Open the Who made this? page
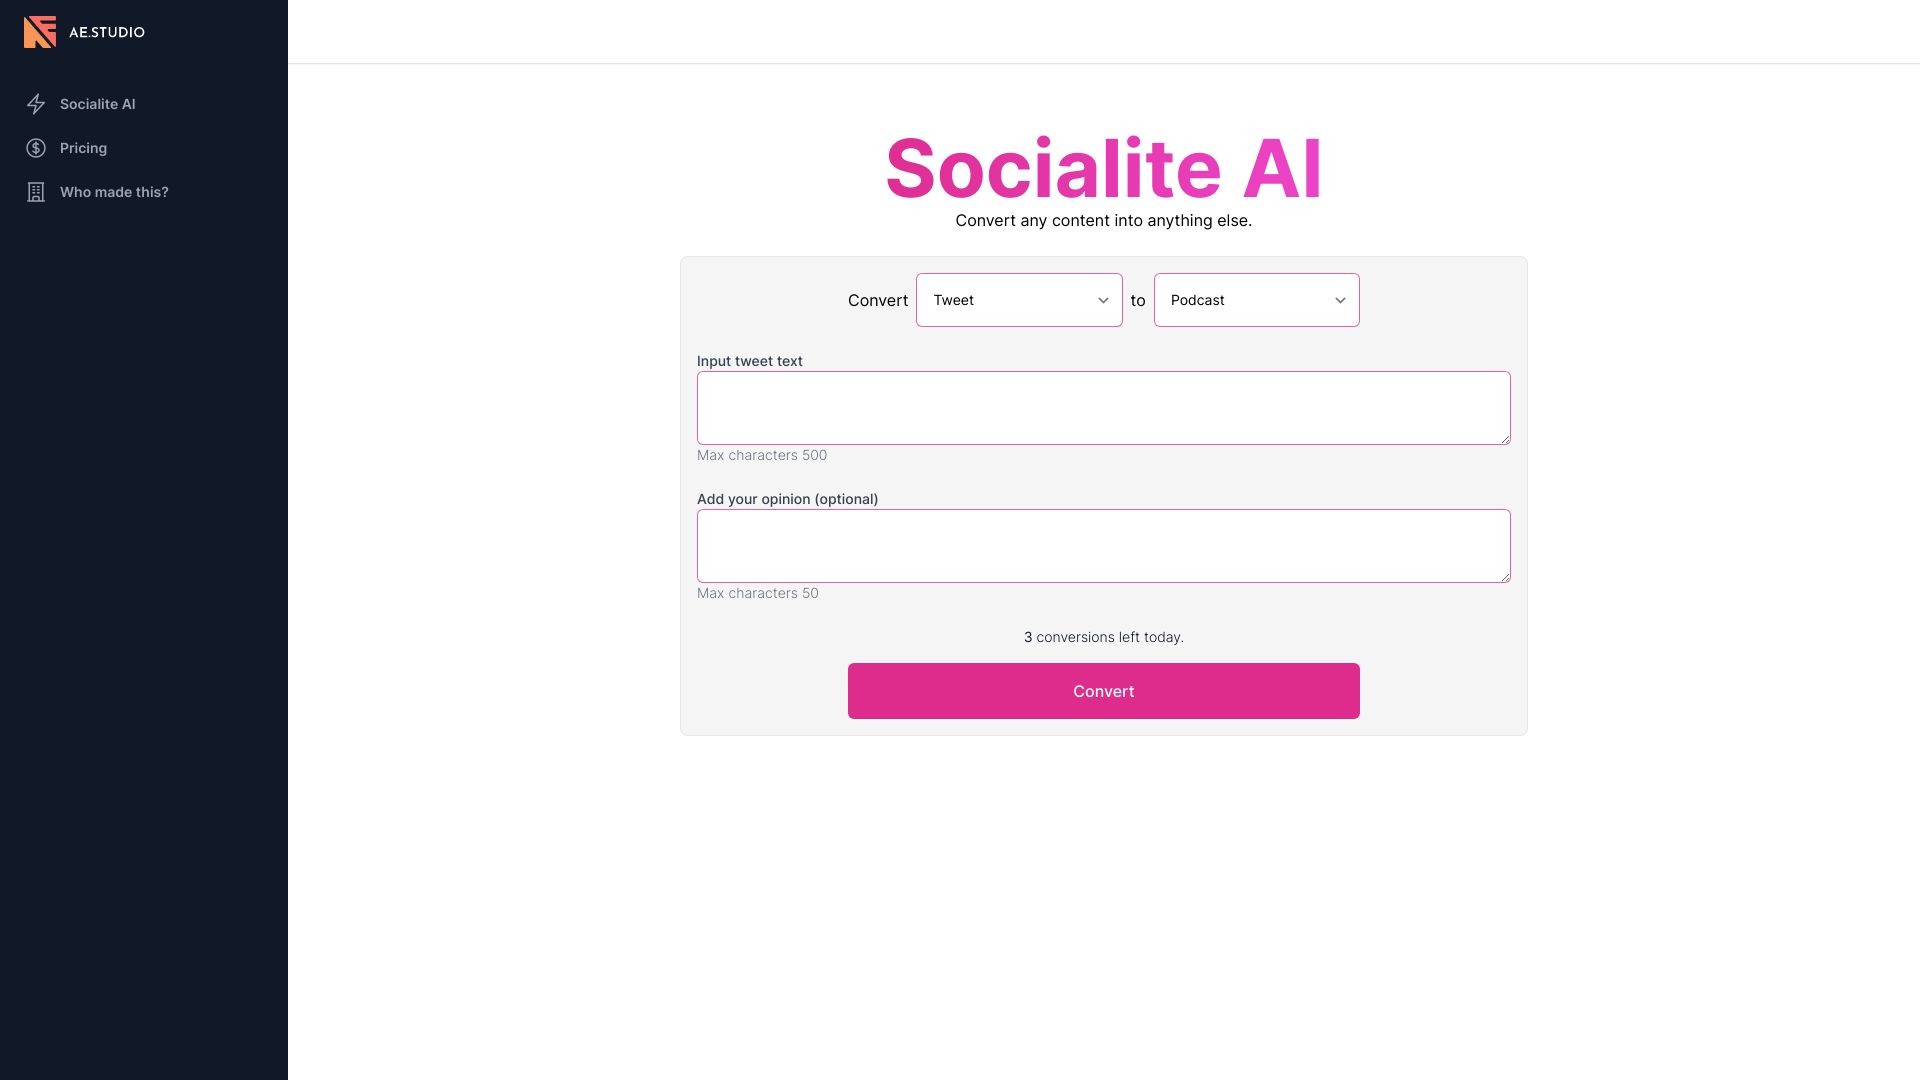 (x=114, y=192)
